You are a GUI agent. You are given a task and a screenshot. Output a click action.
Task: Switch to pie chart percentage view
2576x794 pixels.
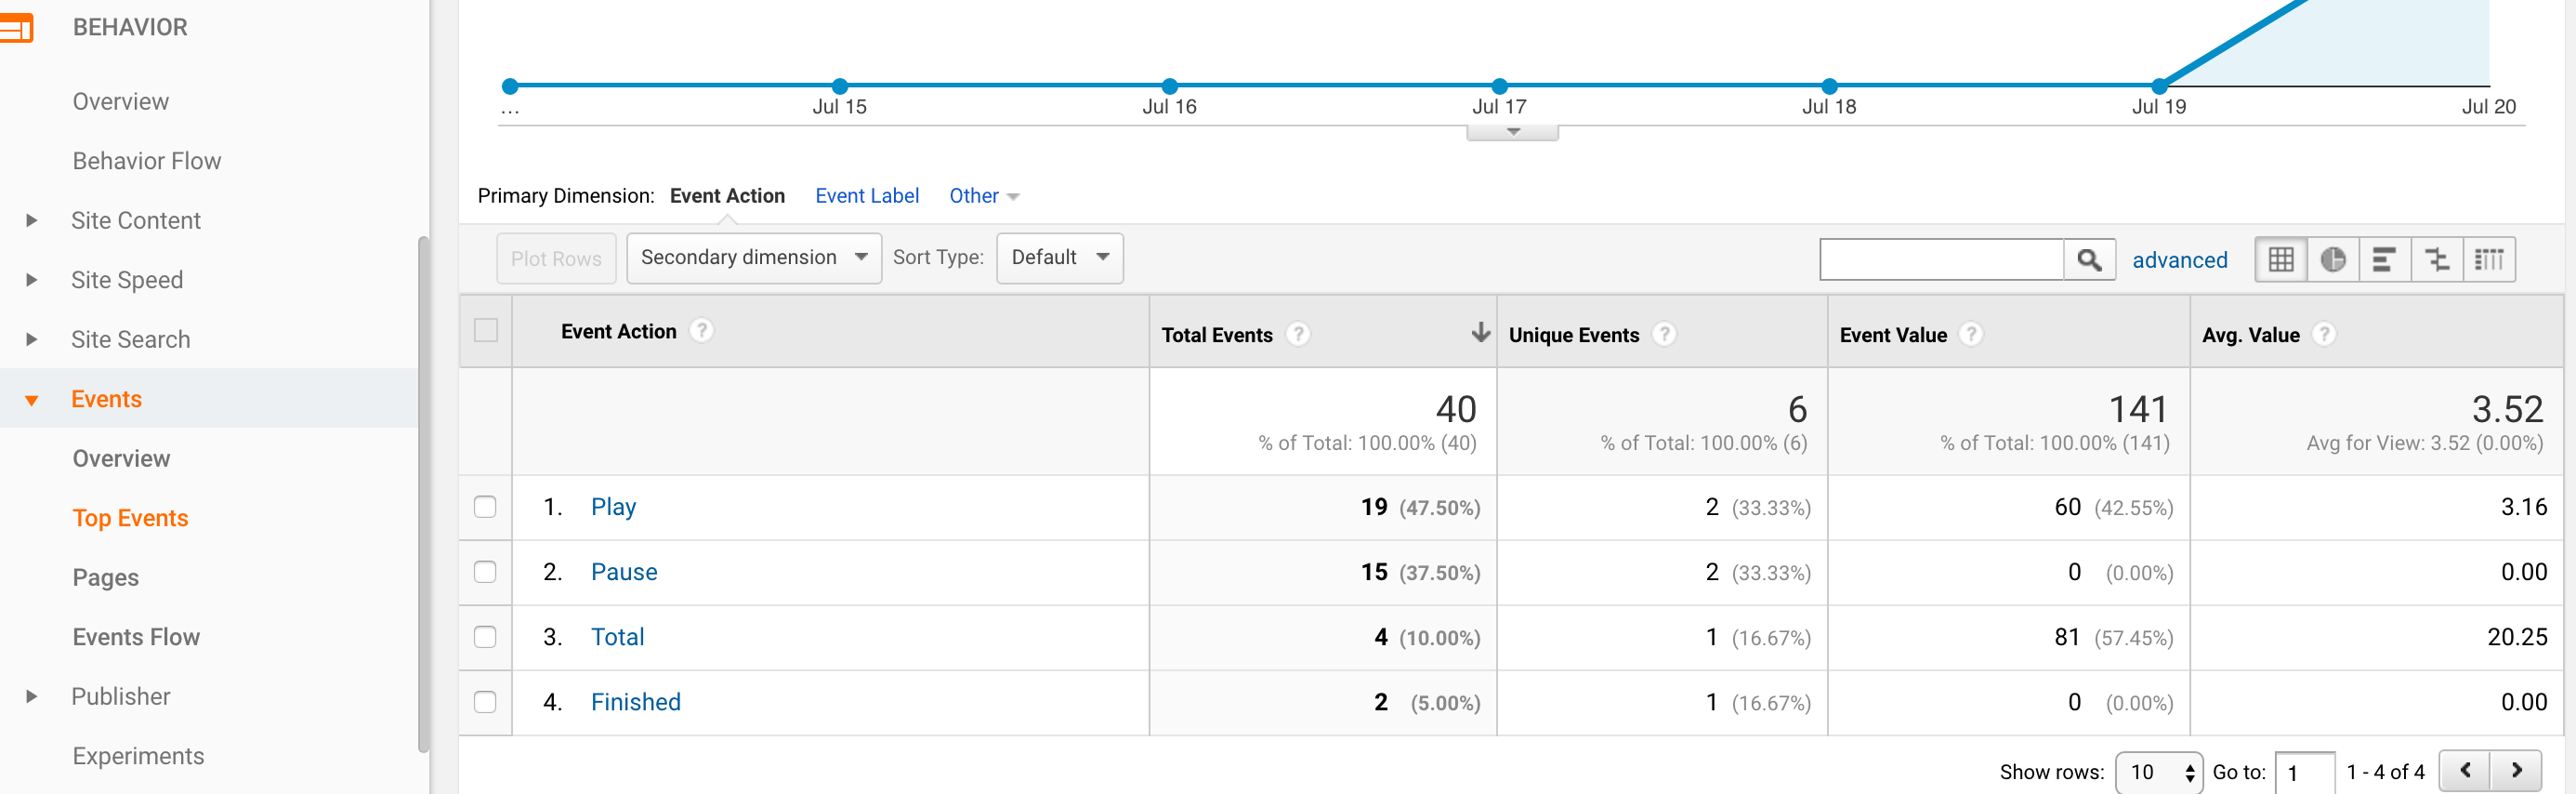tap(2333, 260)
